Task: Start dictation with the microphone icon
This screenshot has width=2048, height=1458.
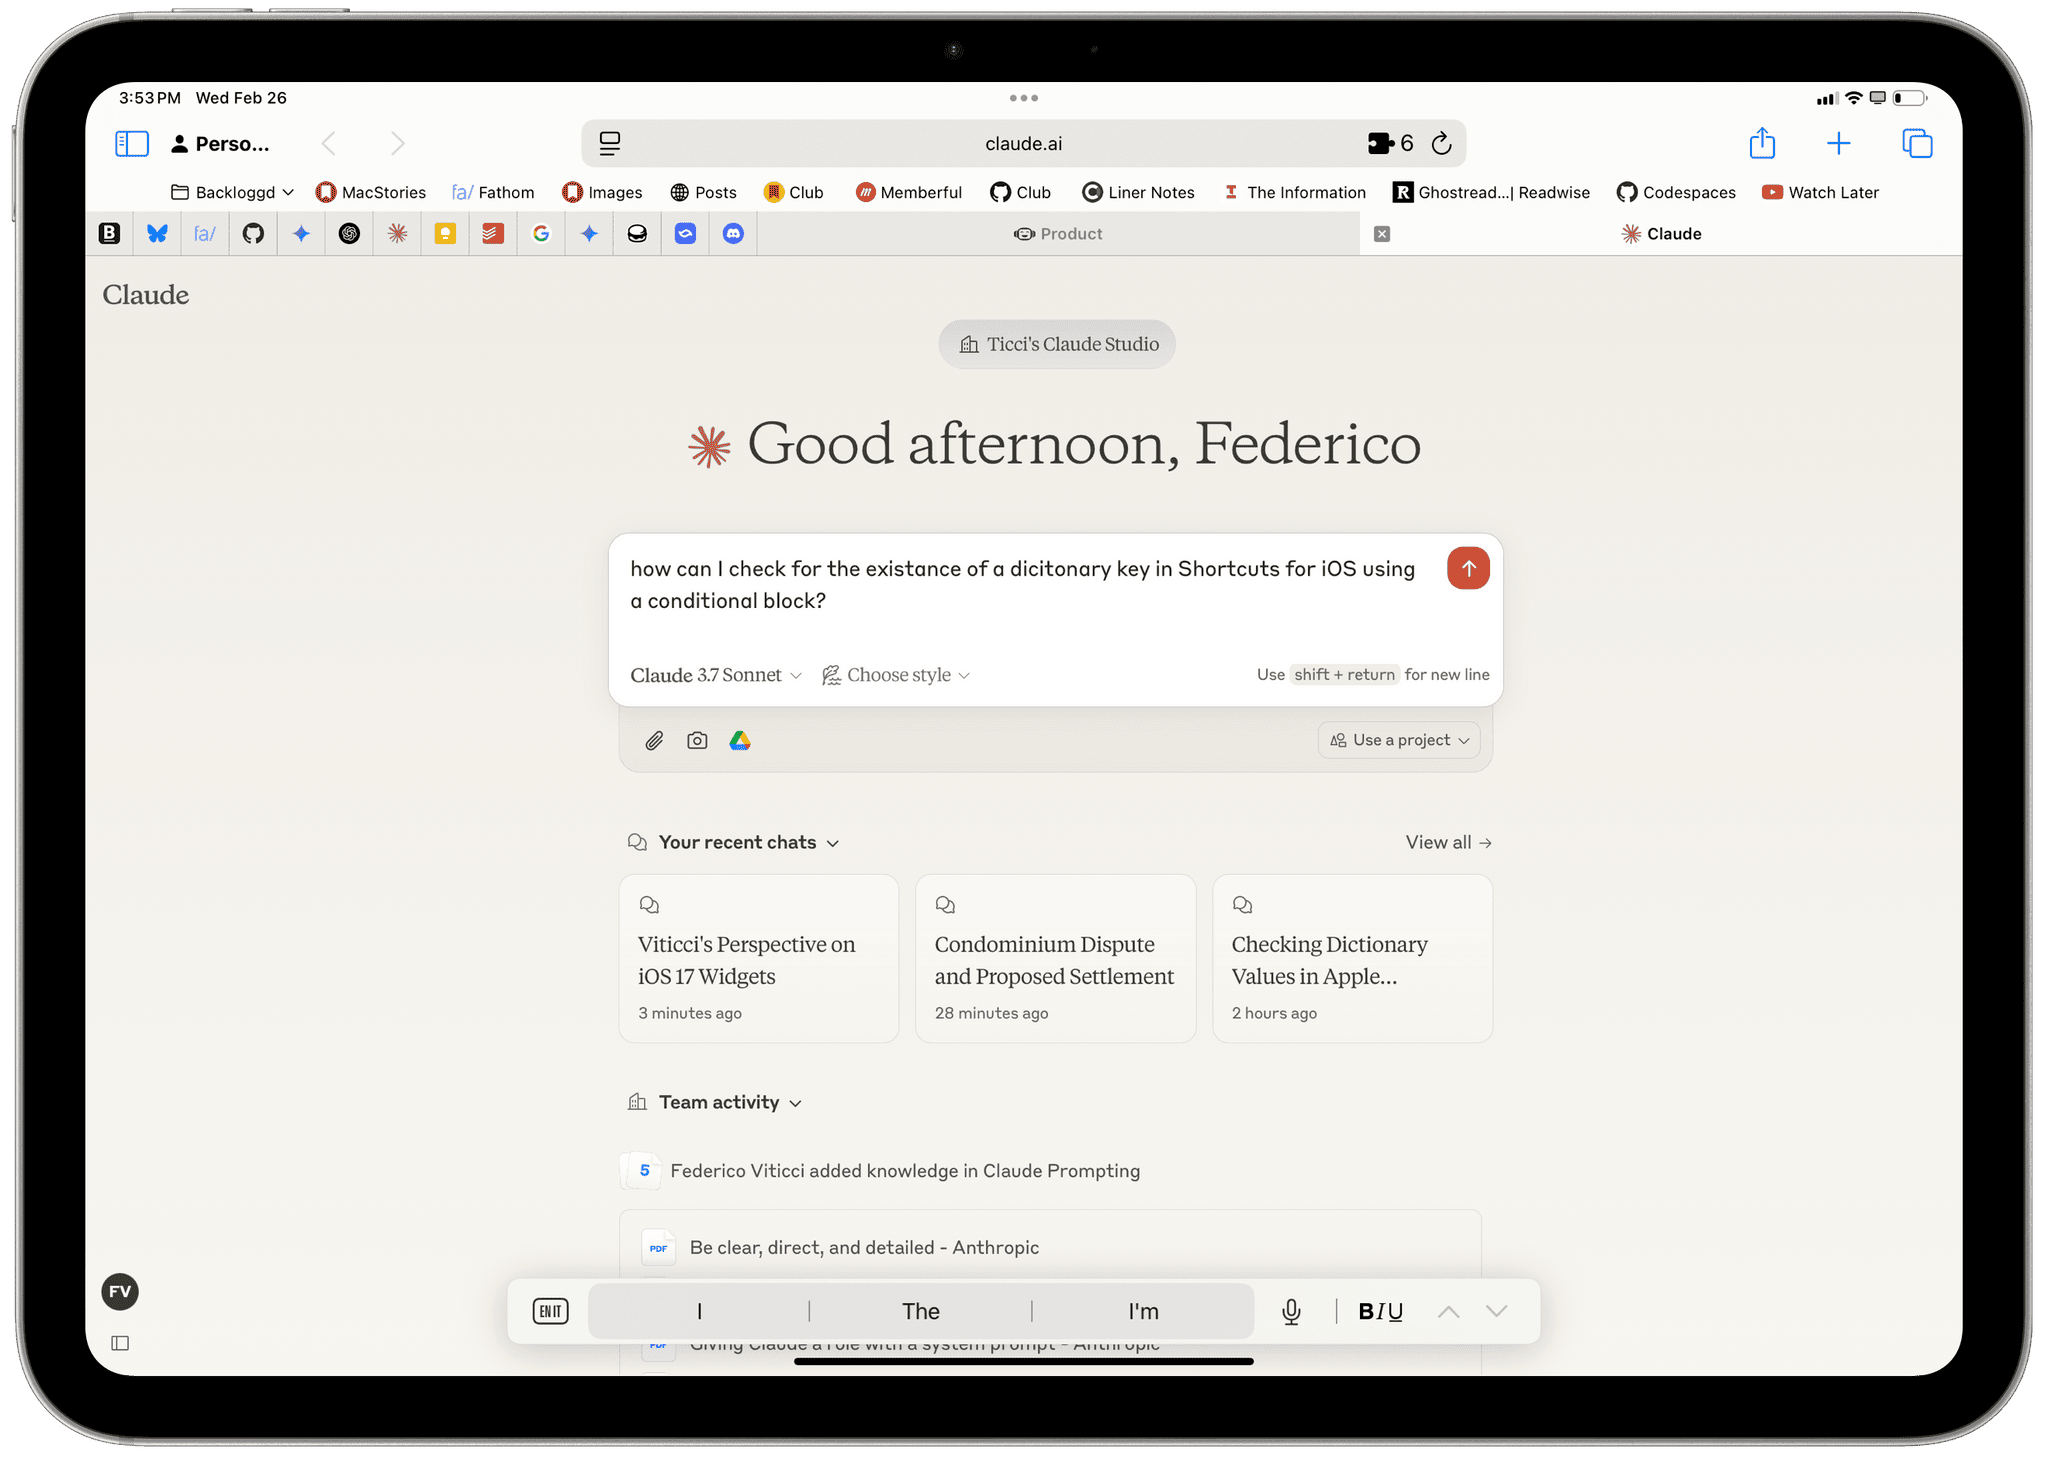Action: (1291, 1312)
